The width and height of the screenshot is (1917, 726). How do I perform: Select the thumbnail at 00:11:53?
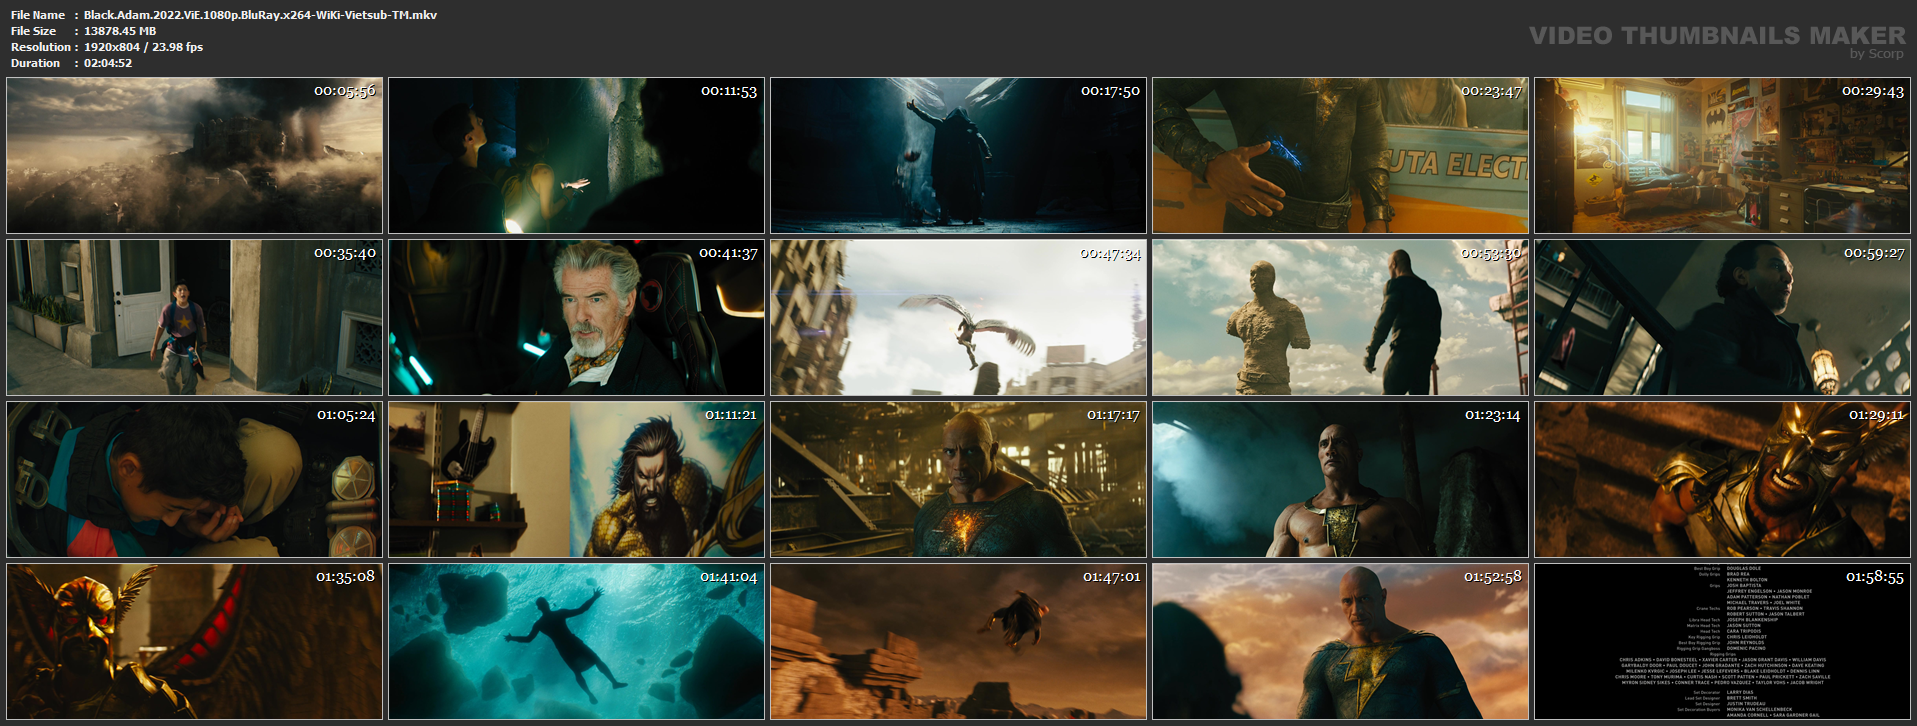click(576, 156)
